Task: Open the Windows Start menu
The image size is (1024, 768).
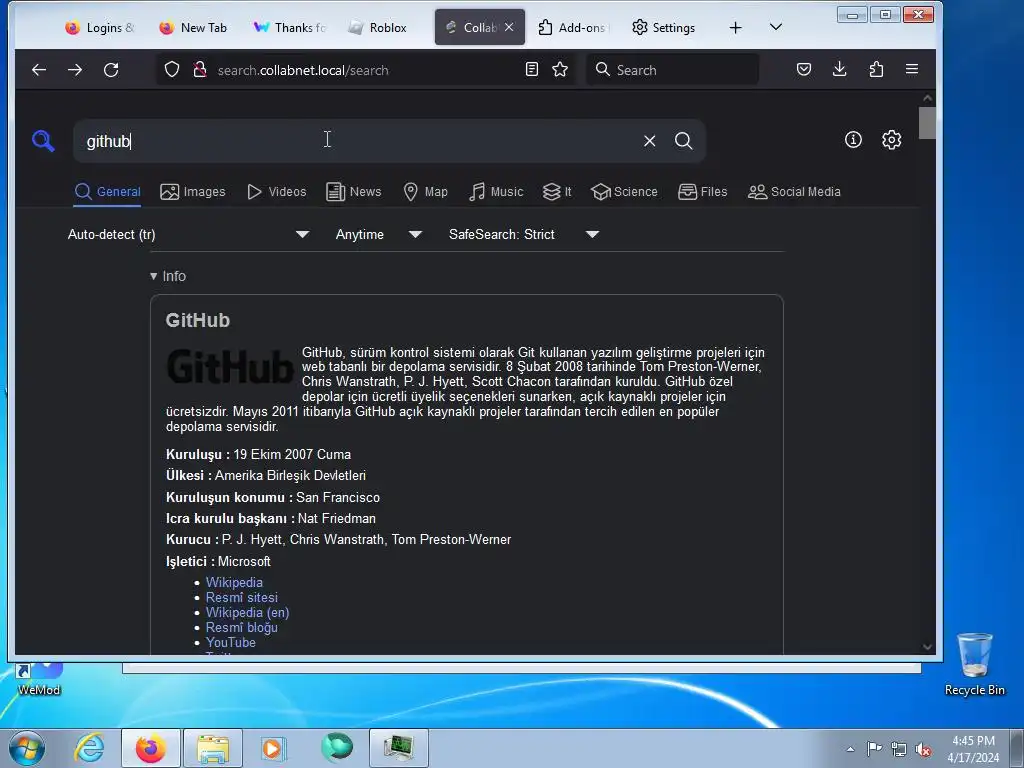Action: [26, 748]
